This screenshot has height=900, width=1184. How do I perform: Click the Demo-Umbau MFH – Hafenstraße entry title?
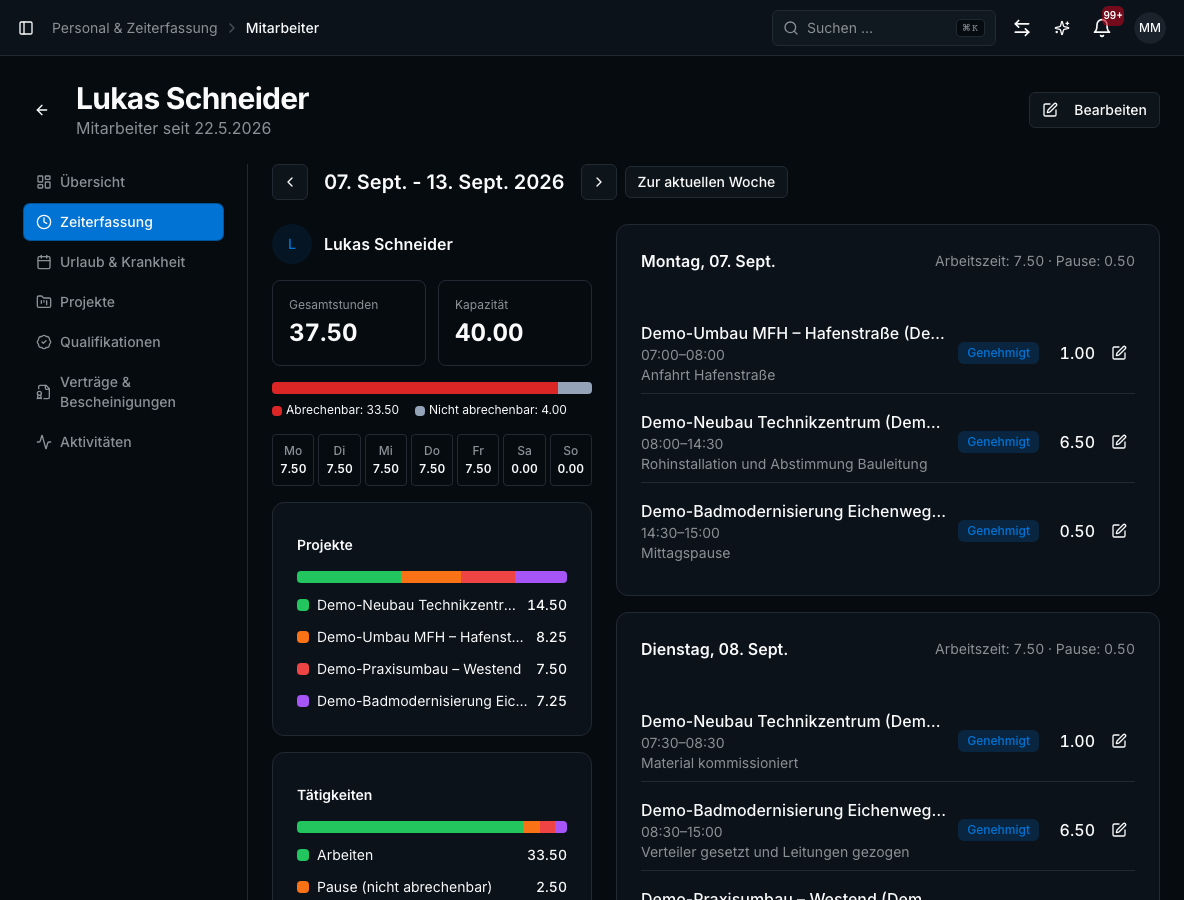pyautogui.click(x=793, y=333)
